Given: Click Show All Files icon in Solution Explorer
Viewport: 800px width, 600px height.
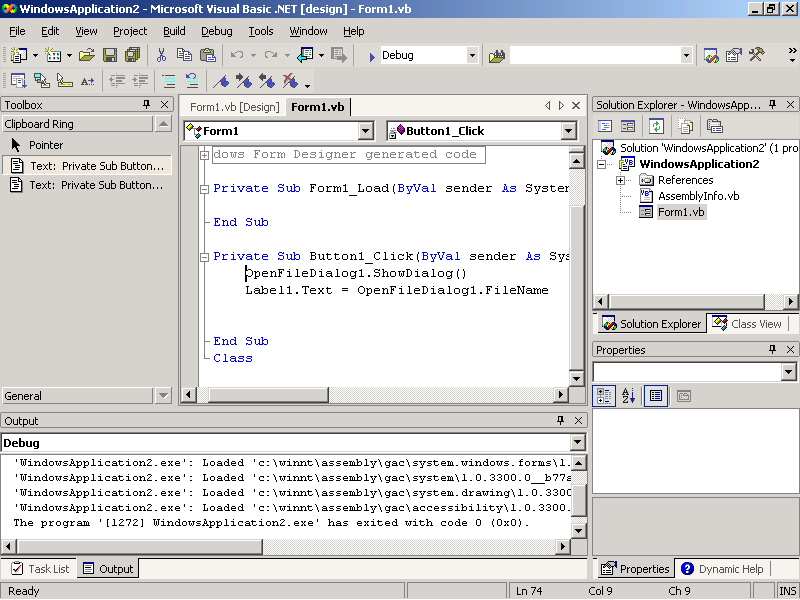Looking at the screenshot, I should [685, 126].
